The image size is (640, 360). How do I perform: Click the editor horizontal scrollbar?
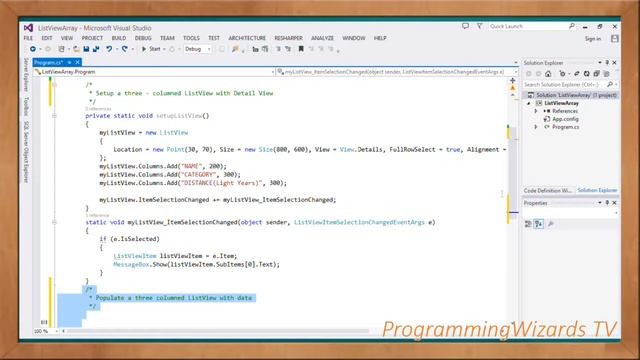(218, 331)
